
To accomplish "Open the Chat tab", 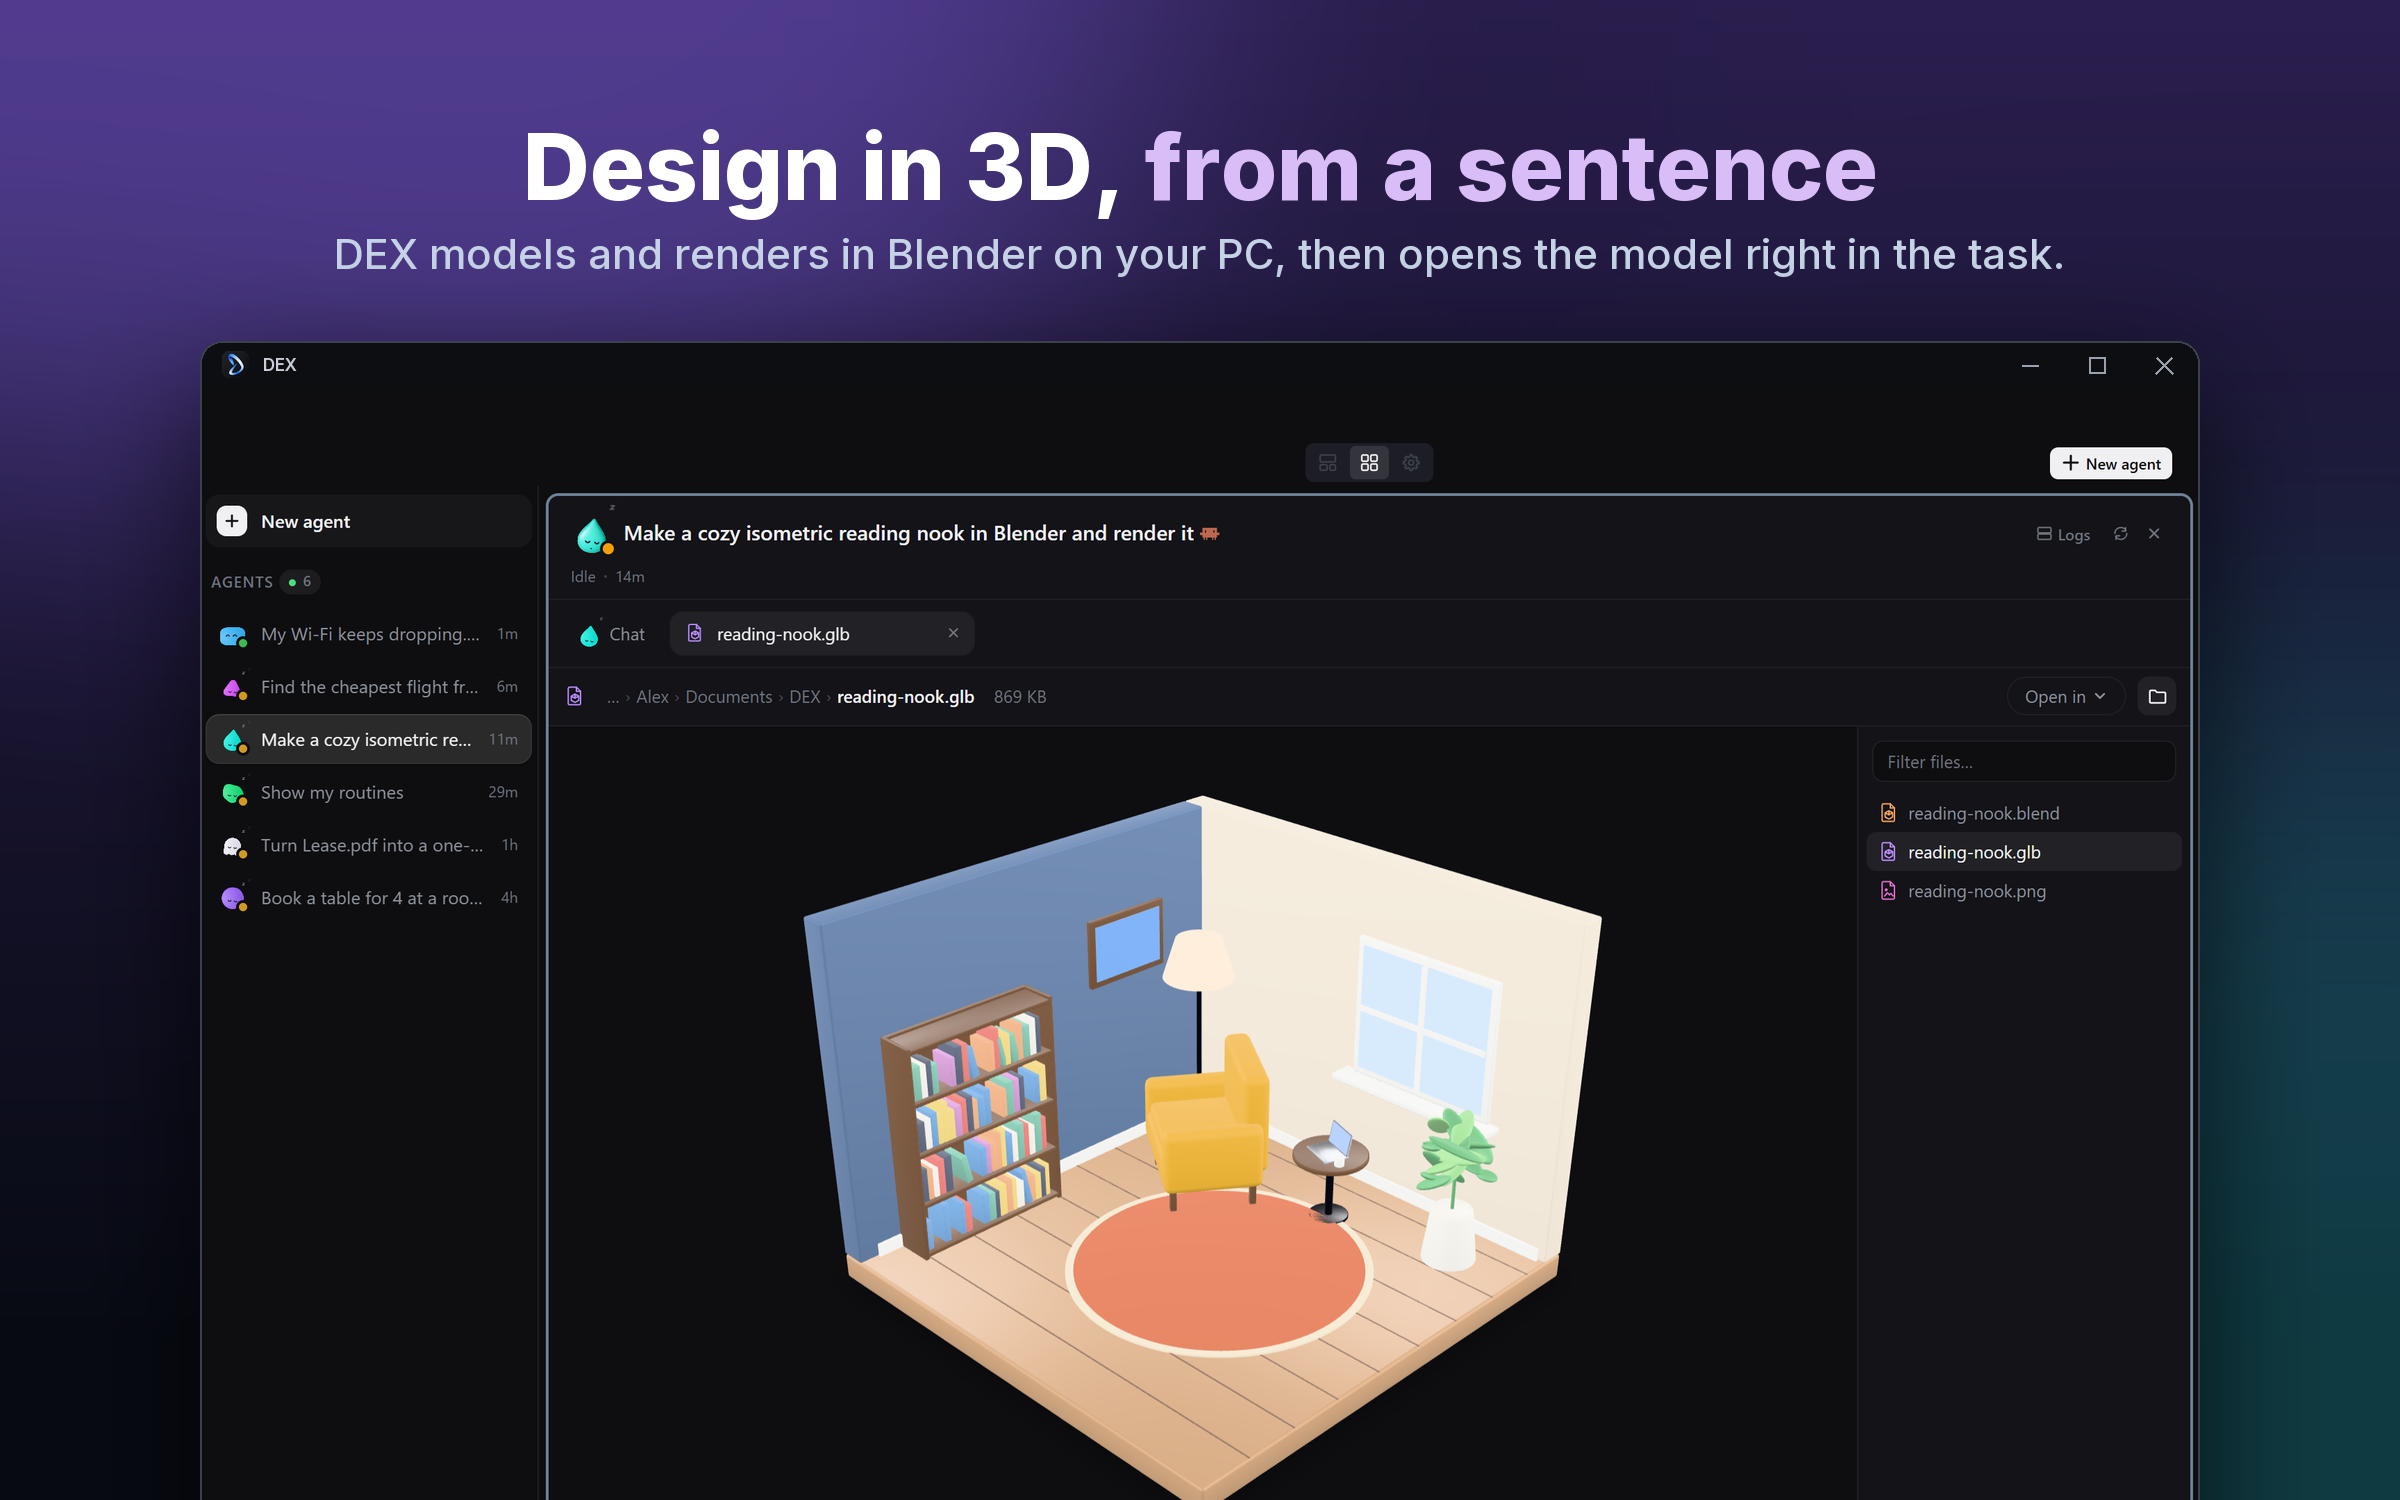I will coord(613,634).
